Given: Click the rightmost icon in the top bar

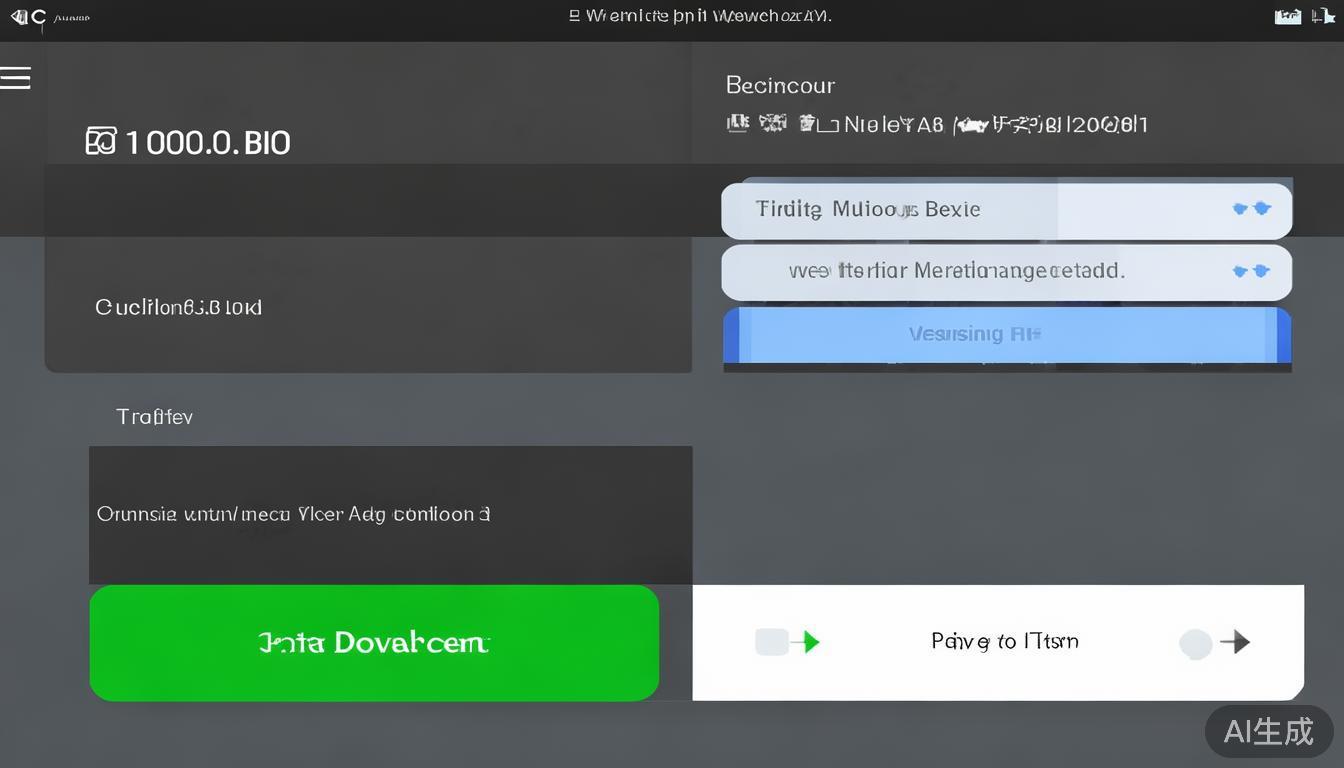Looking at the screenshot, I should coord(1323,16).
